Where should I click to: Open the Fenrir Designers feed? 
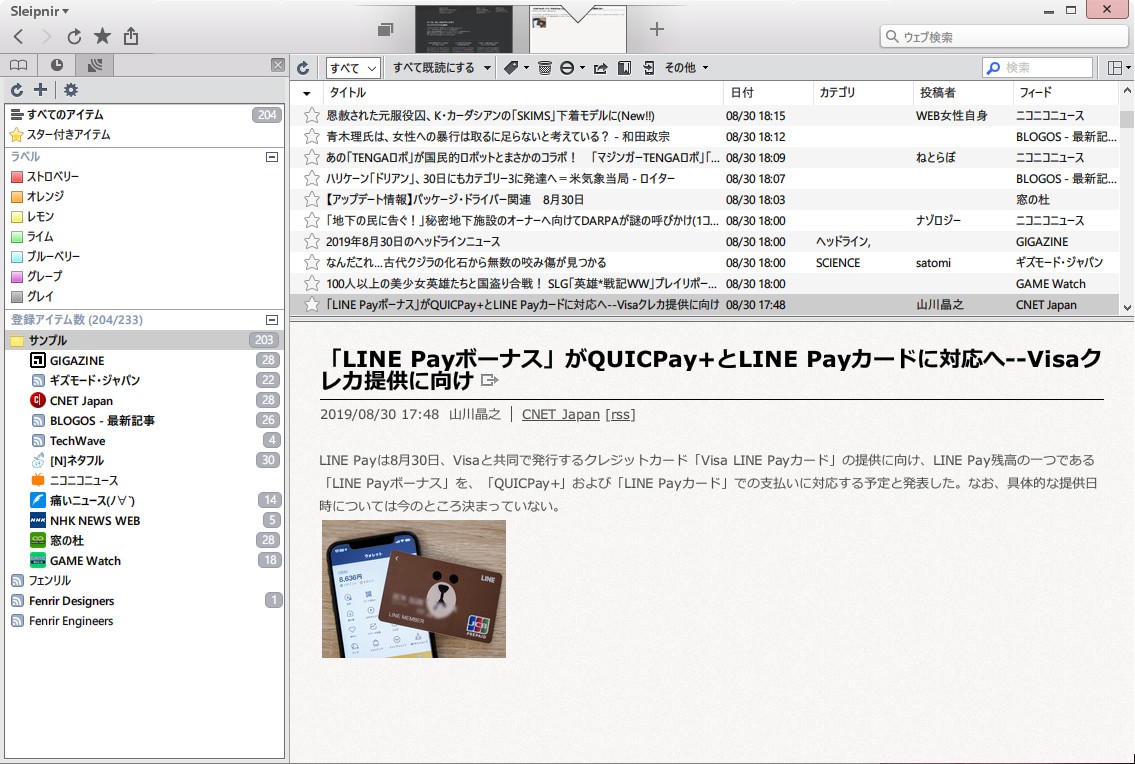[145, 601]
